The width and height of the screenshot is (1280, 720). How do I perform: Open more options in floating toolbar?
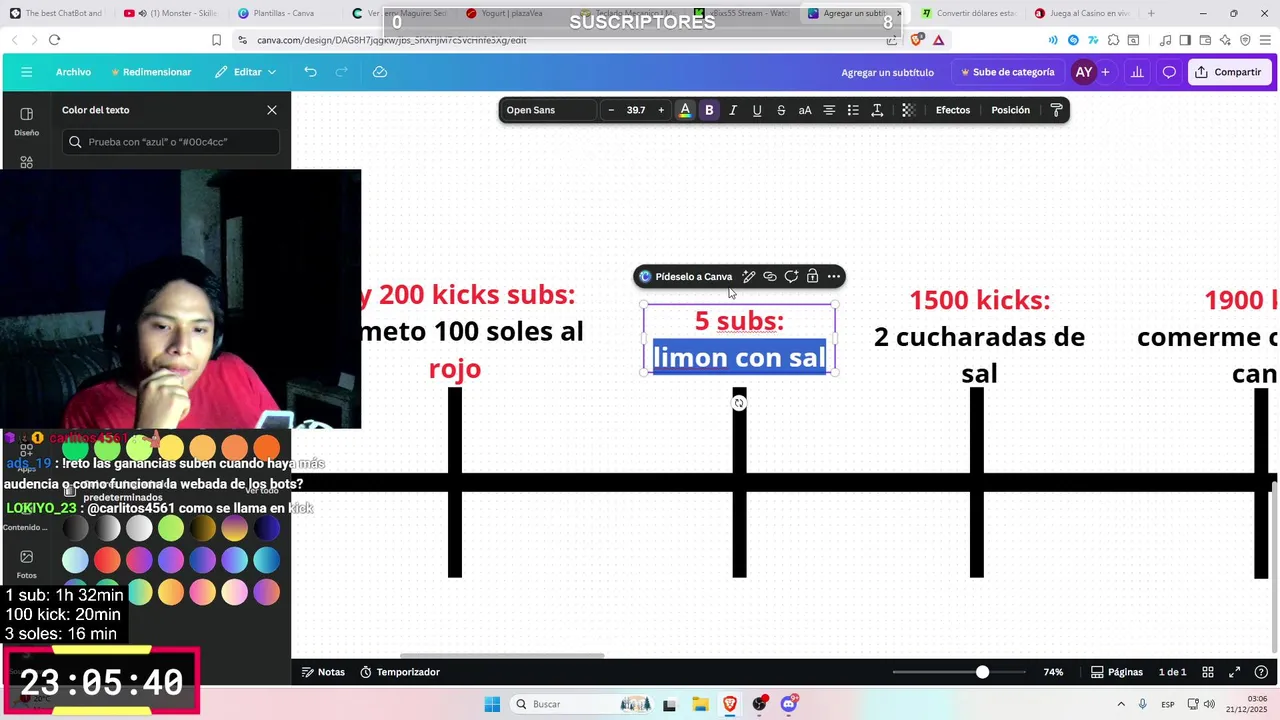[x=834, y=277]
